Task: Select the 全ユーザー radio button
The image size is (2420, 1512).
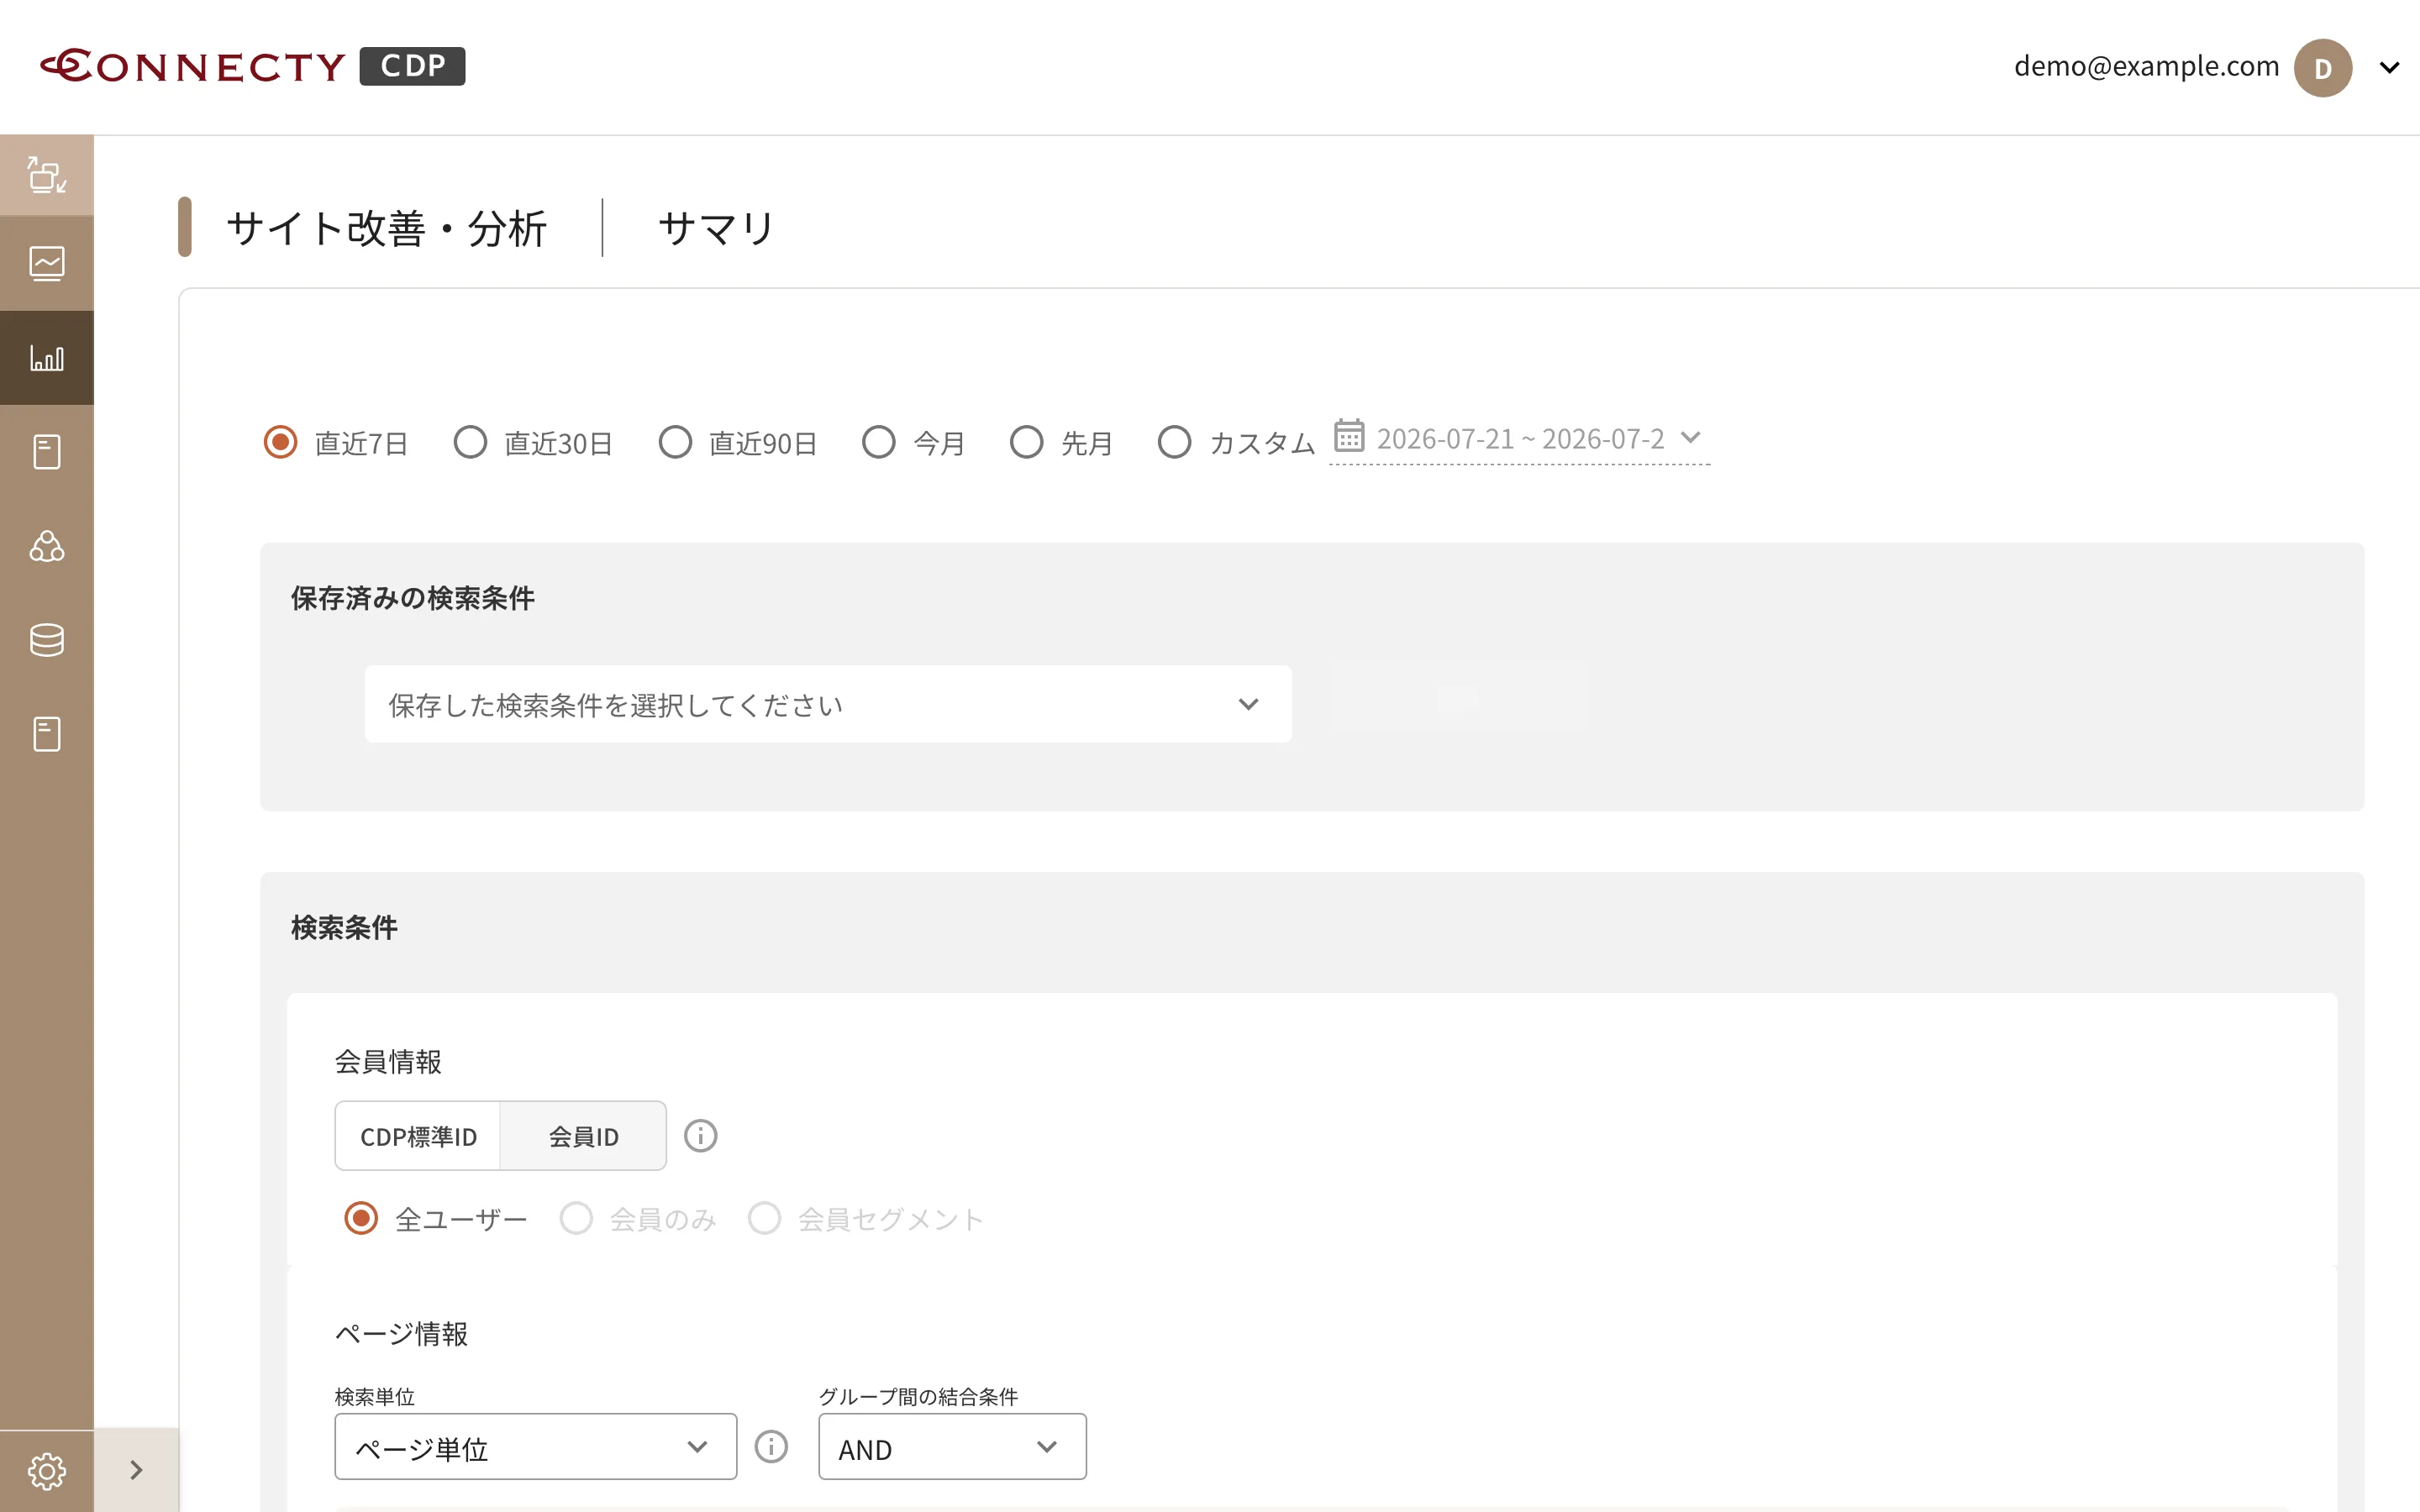Action: click(361, 1219)
